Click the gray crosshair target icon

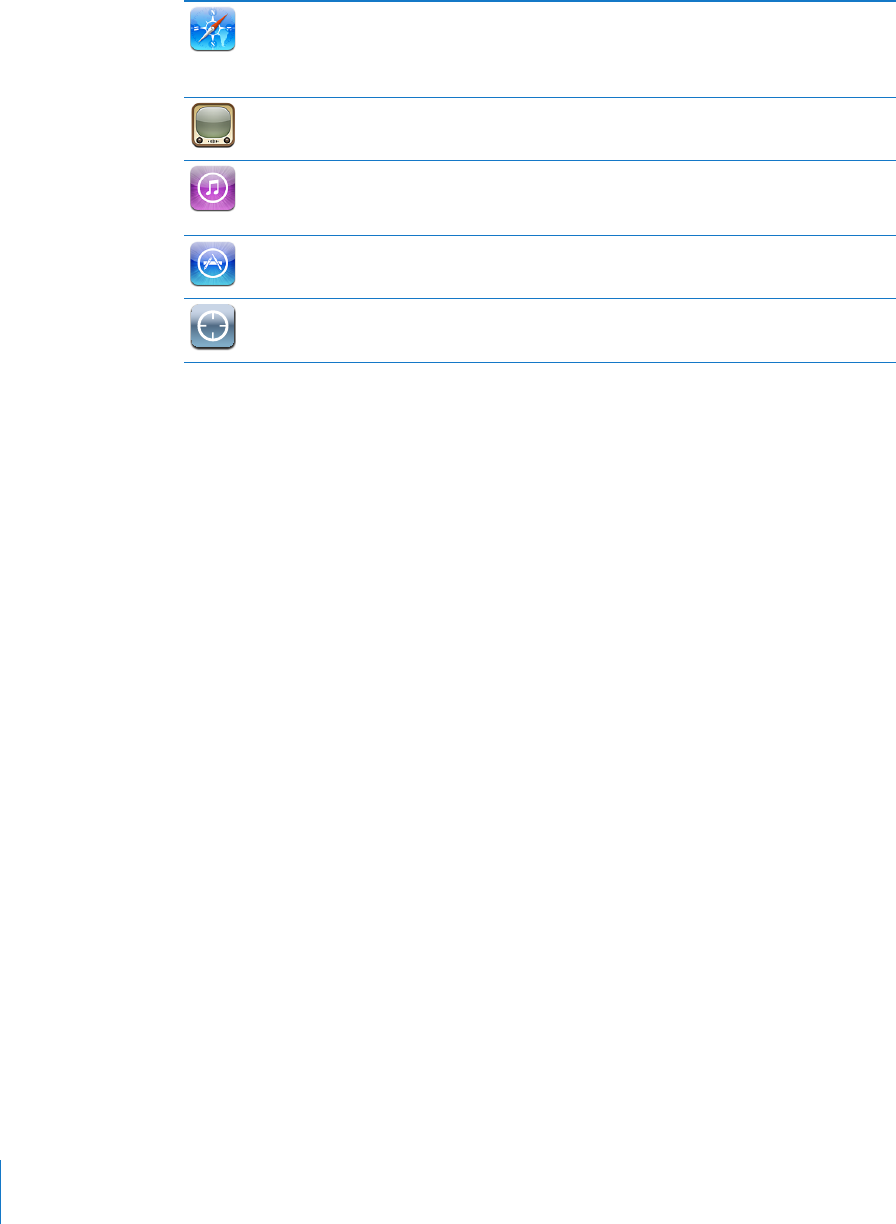[x=212, y=327]
